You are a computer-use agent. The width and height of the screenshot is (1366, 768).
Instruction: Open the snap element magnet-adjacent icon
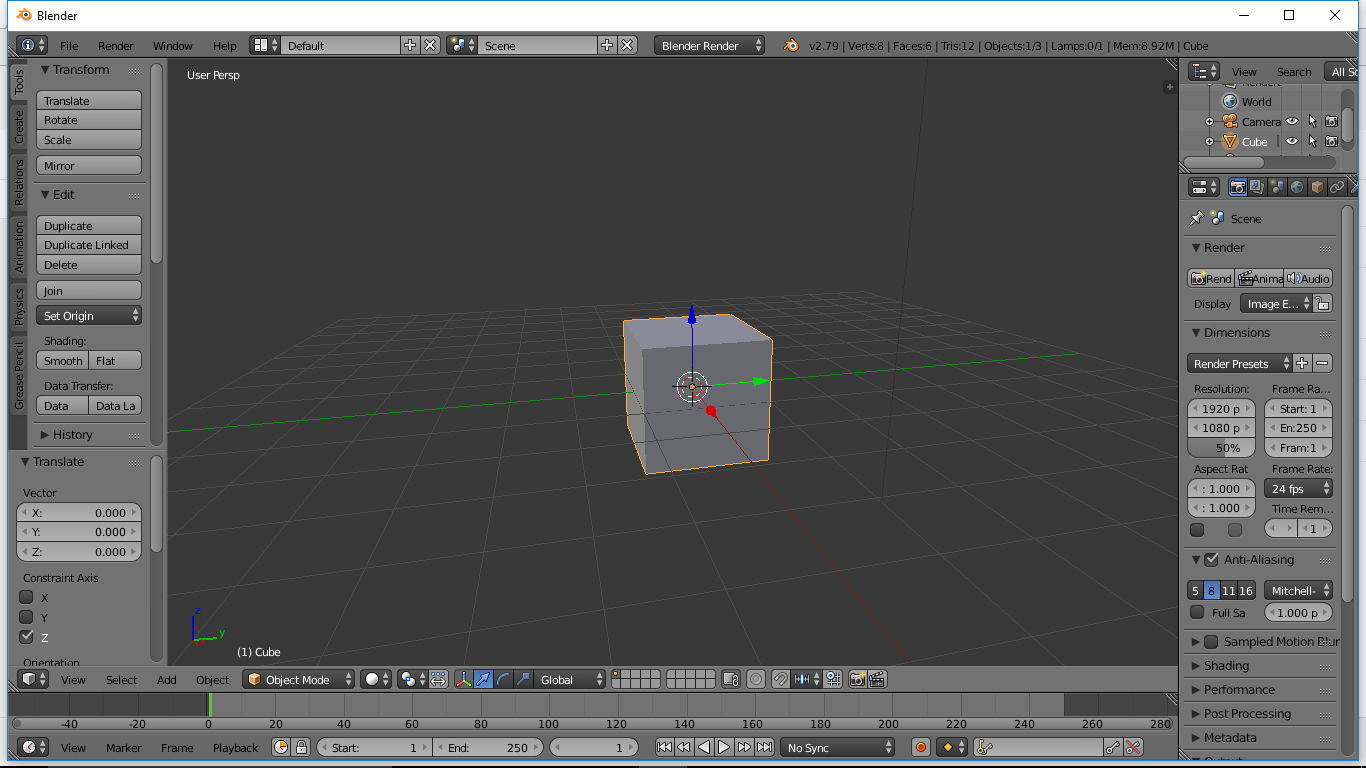[x=806, y=679]
